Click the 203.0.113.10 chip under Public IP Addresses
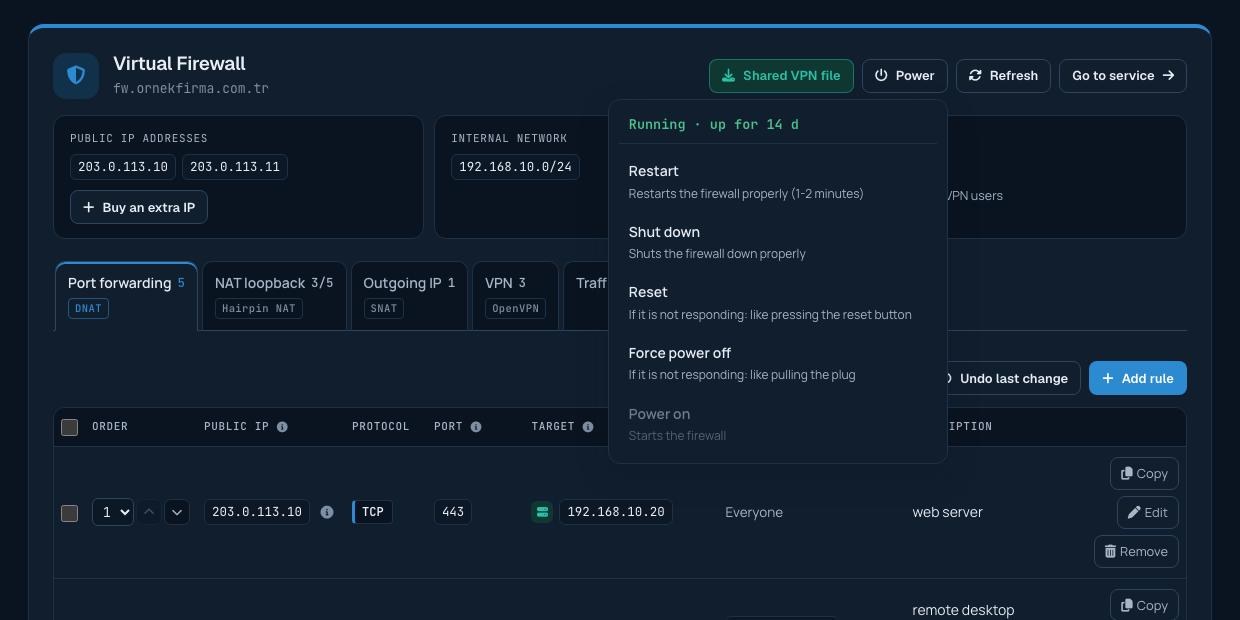Screen dimensions: 1240x620 point(123,167)
